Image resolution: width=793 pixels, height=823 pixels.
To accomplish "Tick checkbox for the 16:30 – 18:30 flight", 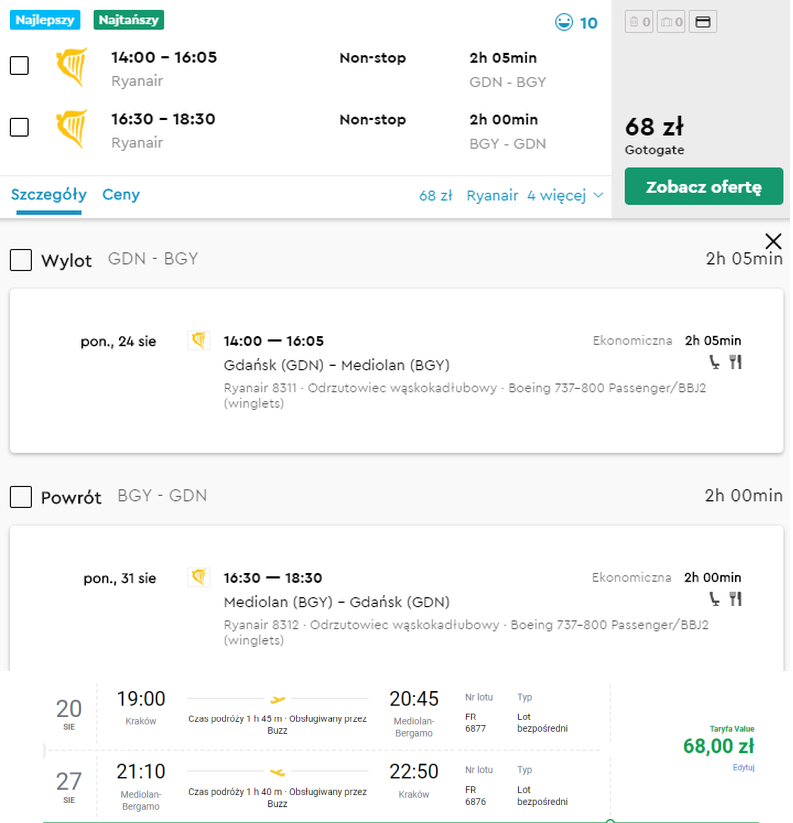I will 19,127.
